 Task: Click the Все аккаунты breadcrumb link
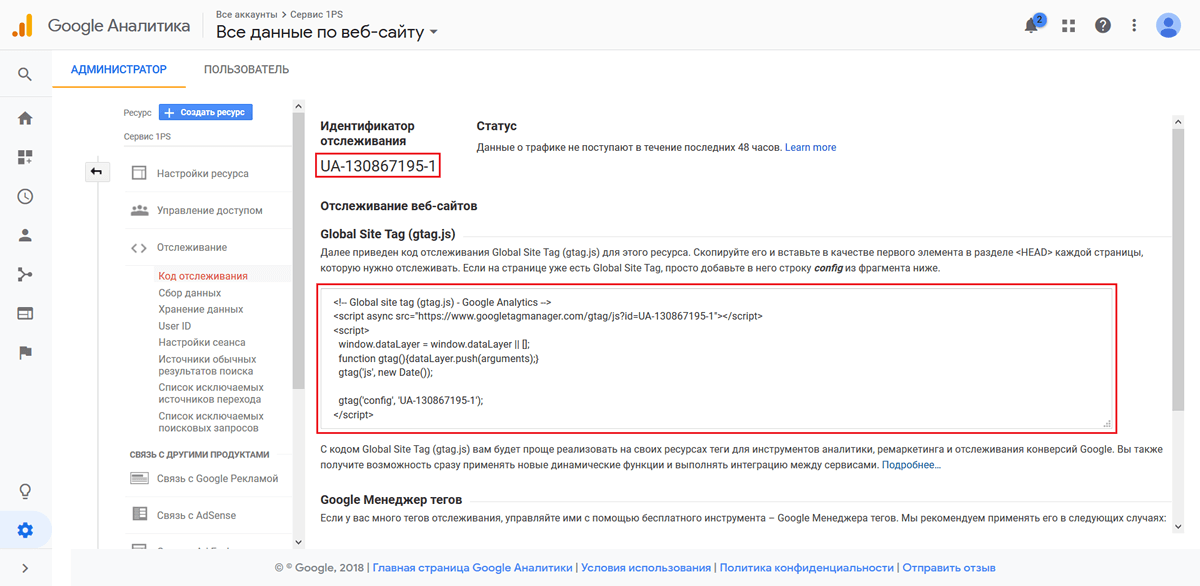248,14
